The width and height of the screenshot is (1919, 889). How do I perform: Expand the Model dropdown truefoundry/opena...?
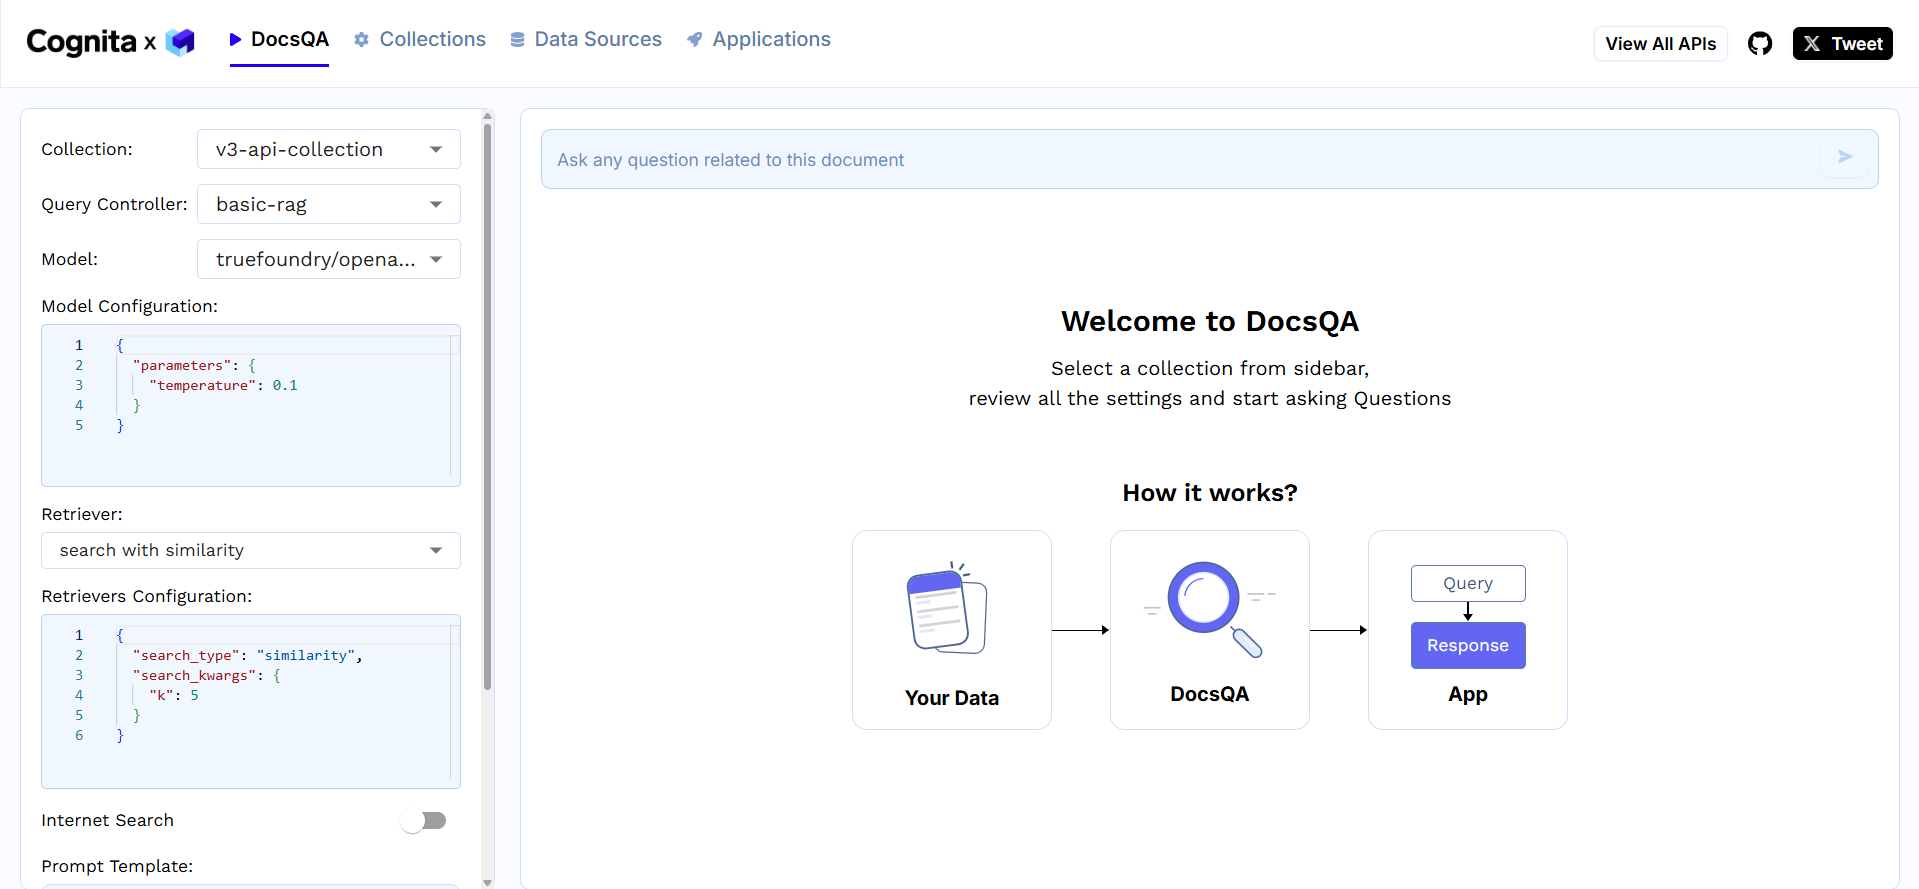(329, 259)
